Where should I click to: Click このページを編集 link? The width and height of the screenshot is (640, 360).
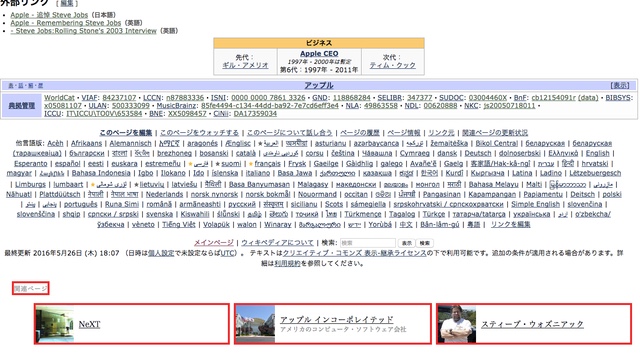(126, 133)
